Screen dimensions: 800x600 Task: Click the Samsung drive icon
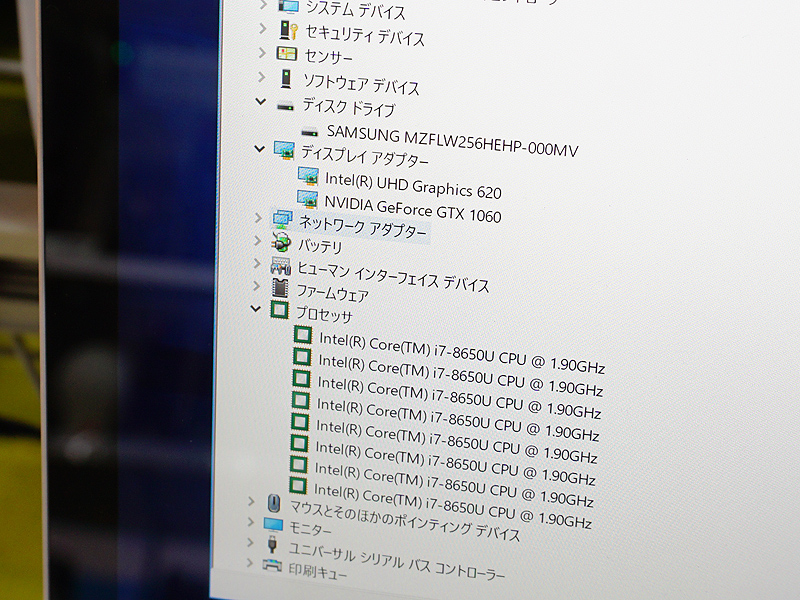point(309,133)
